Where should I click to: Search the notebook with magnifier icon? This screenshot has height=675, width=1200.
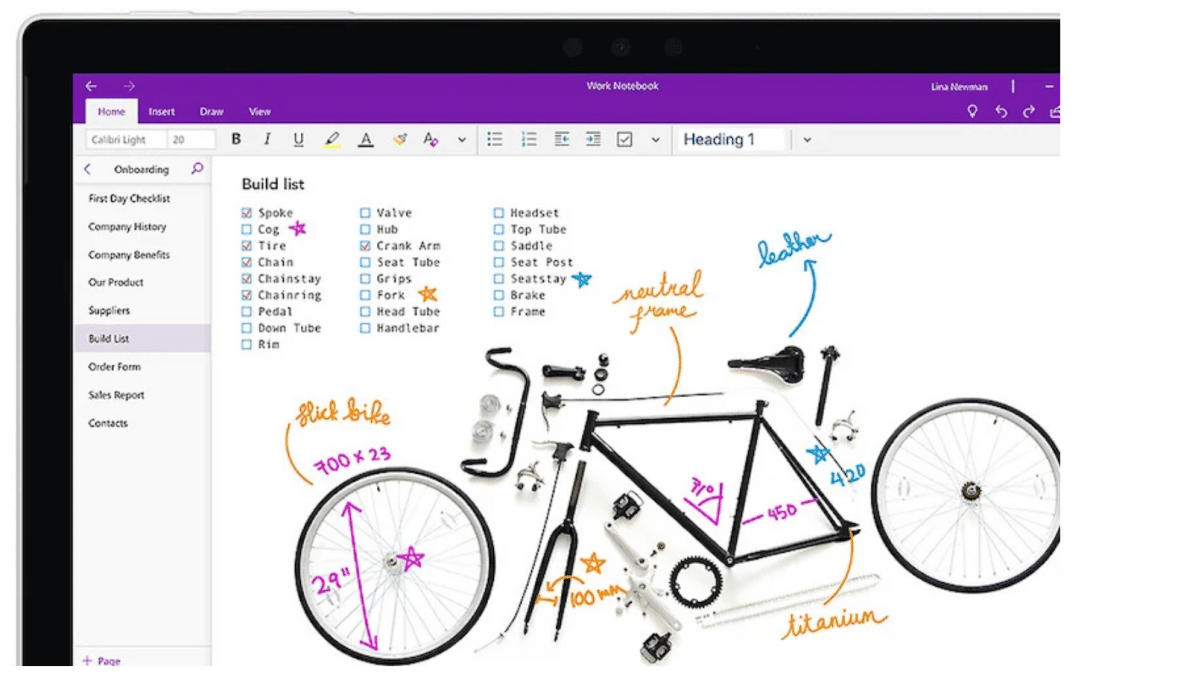coord(197,169)
